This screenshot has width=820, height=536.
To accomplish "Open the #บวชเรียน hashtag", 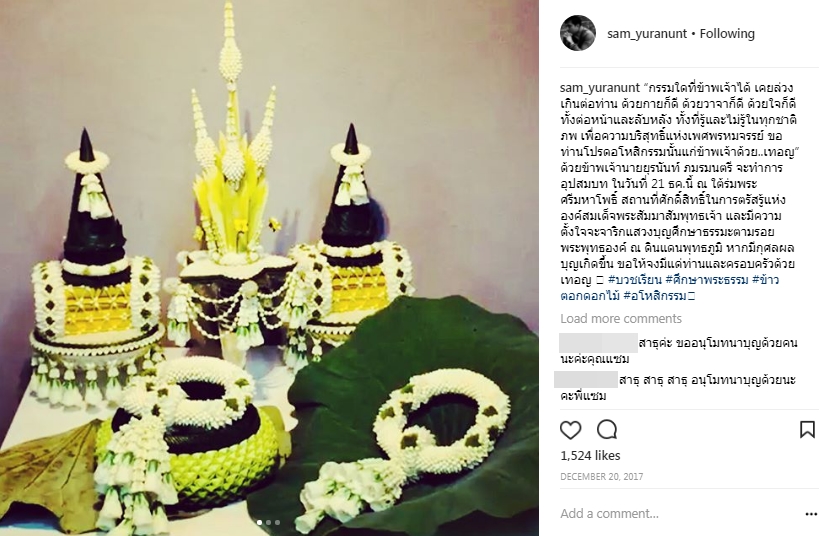I will (635, 280).
